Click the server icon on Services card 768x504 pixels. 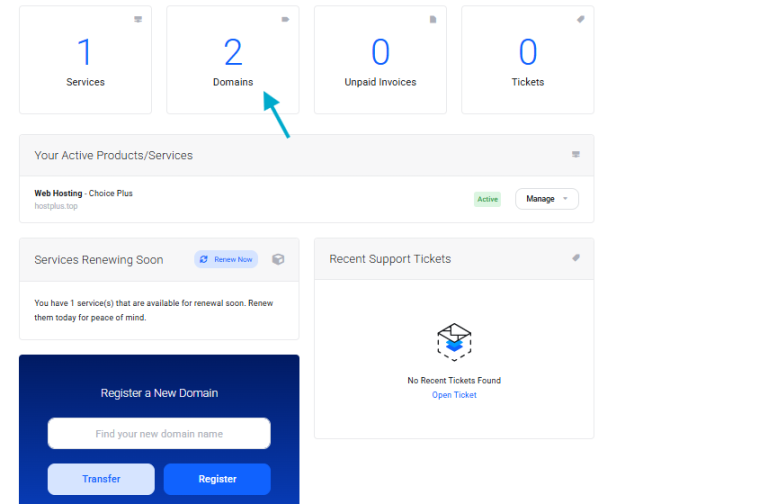coord(138,20)
